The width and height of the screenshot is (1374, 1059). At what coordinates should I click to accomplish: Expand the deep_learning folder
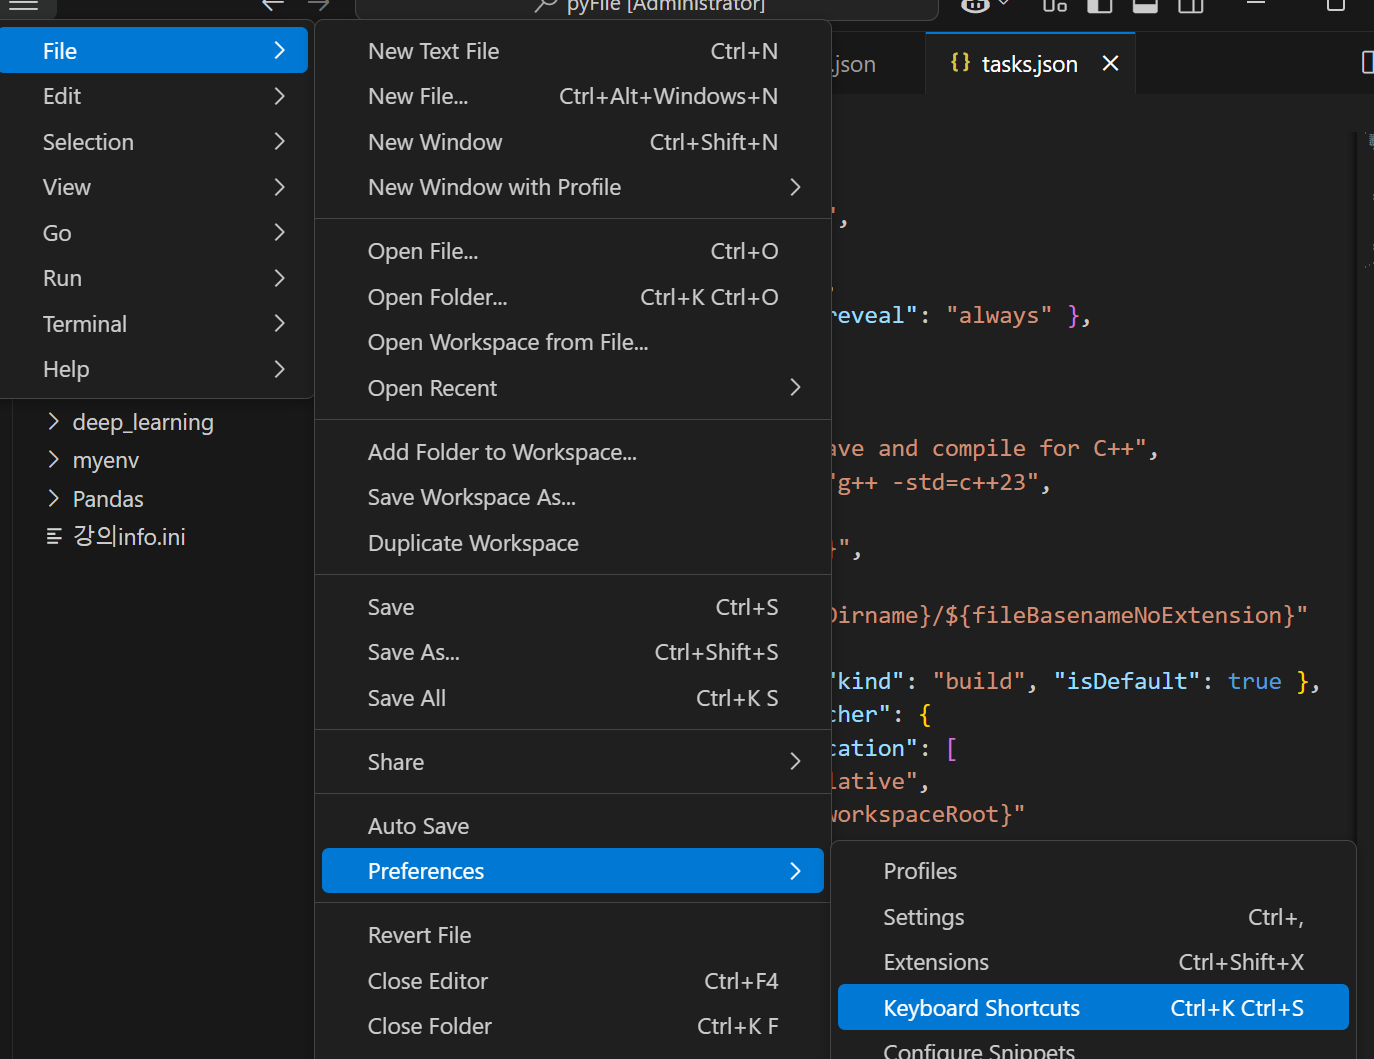(x=54, y=422)
